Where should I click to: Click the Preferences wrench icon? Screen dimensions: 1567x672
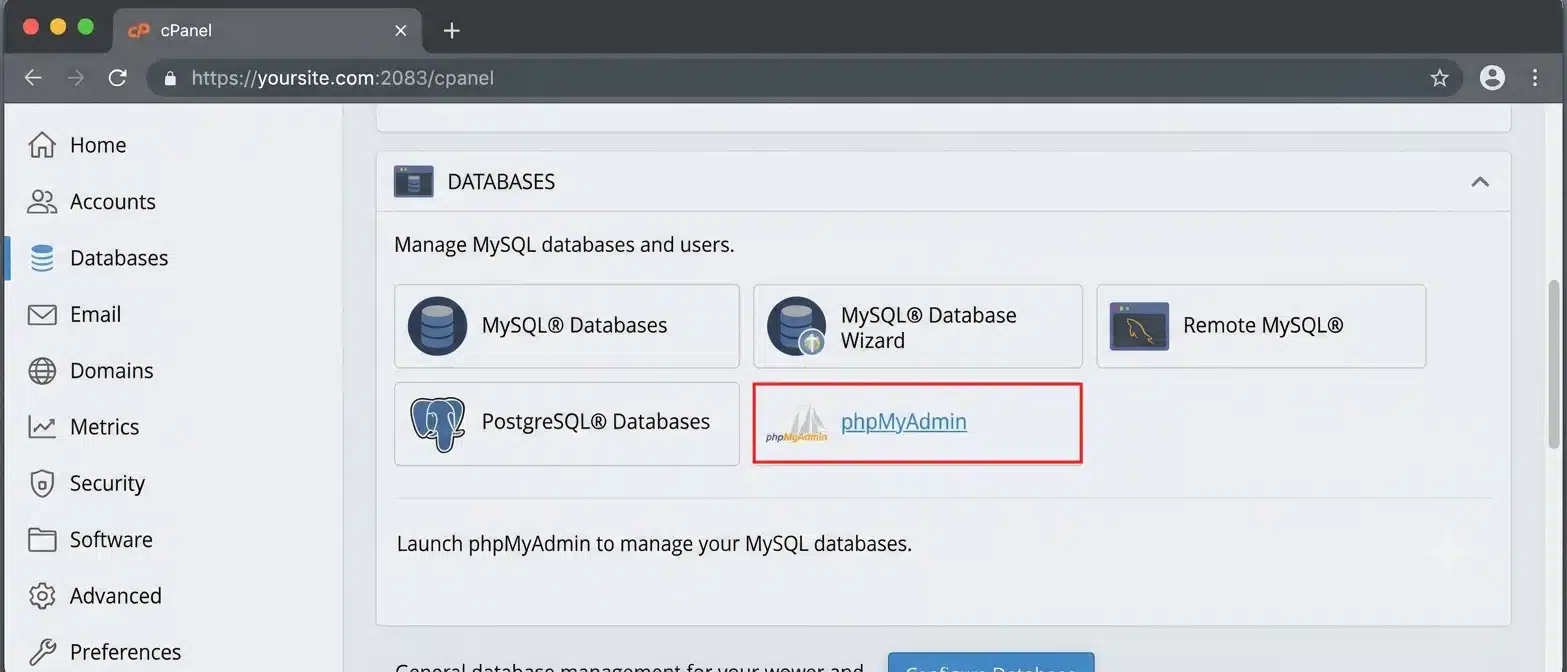click(x=42, y=652)
